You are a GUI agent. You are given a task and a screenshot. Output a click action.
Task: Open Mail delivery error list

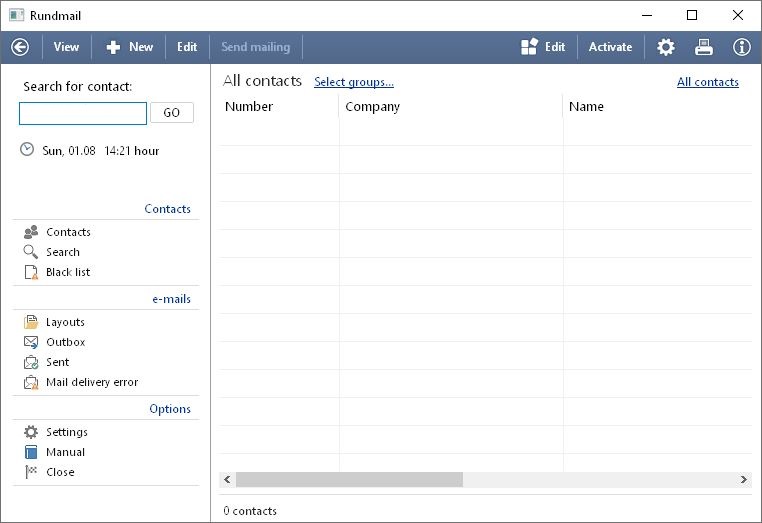[92, 382]
